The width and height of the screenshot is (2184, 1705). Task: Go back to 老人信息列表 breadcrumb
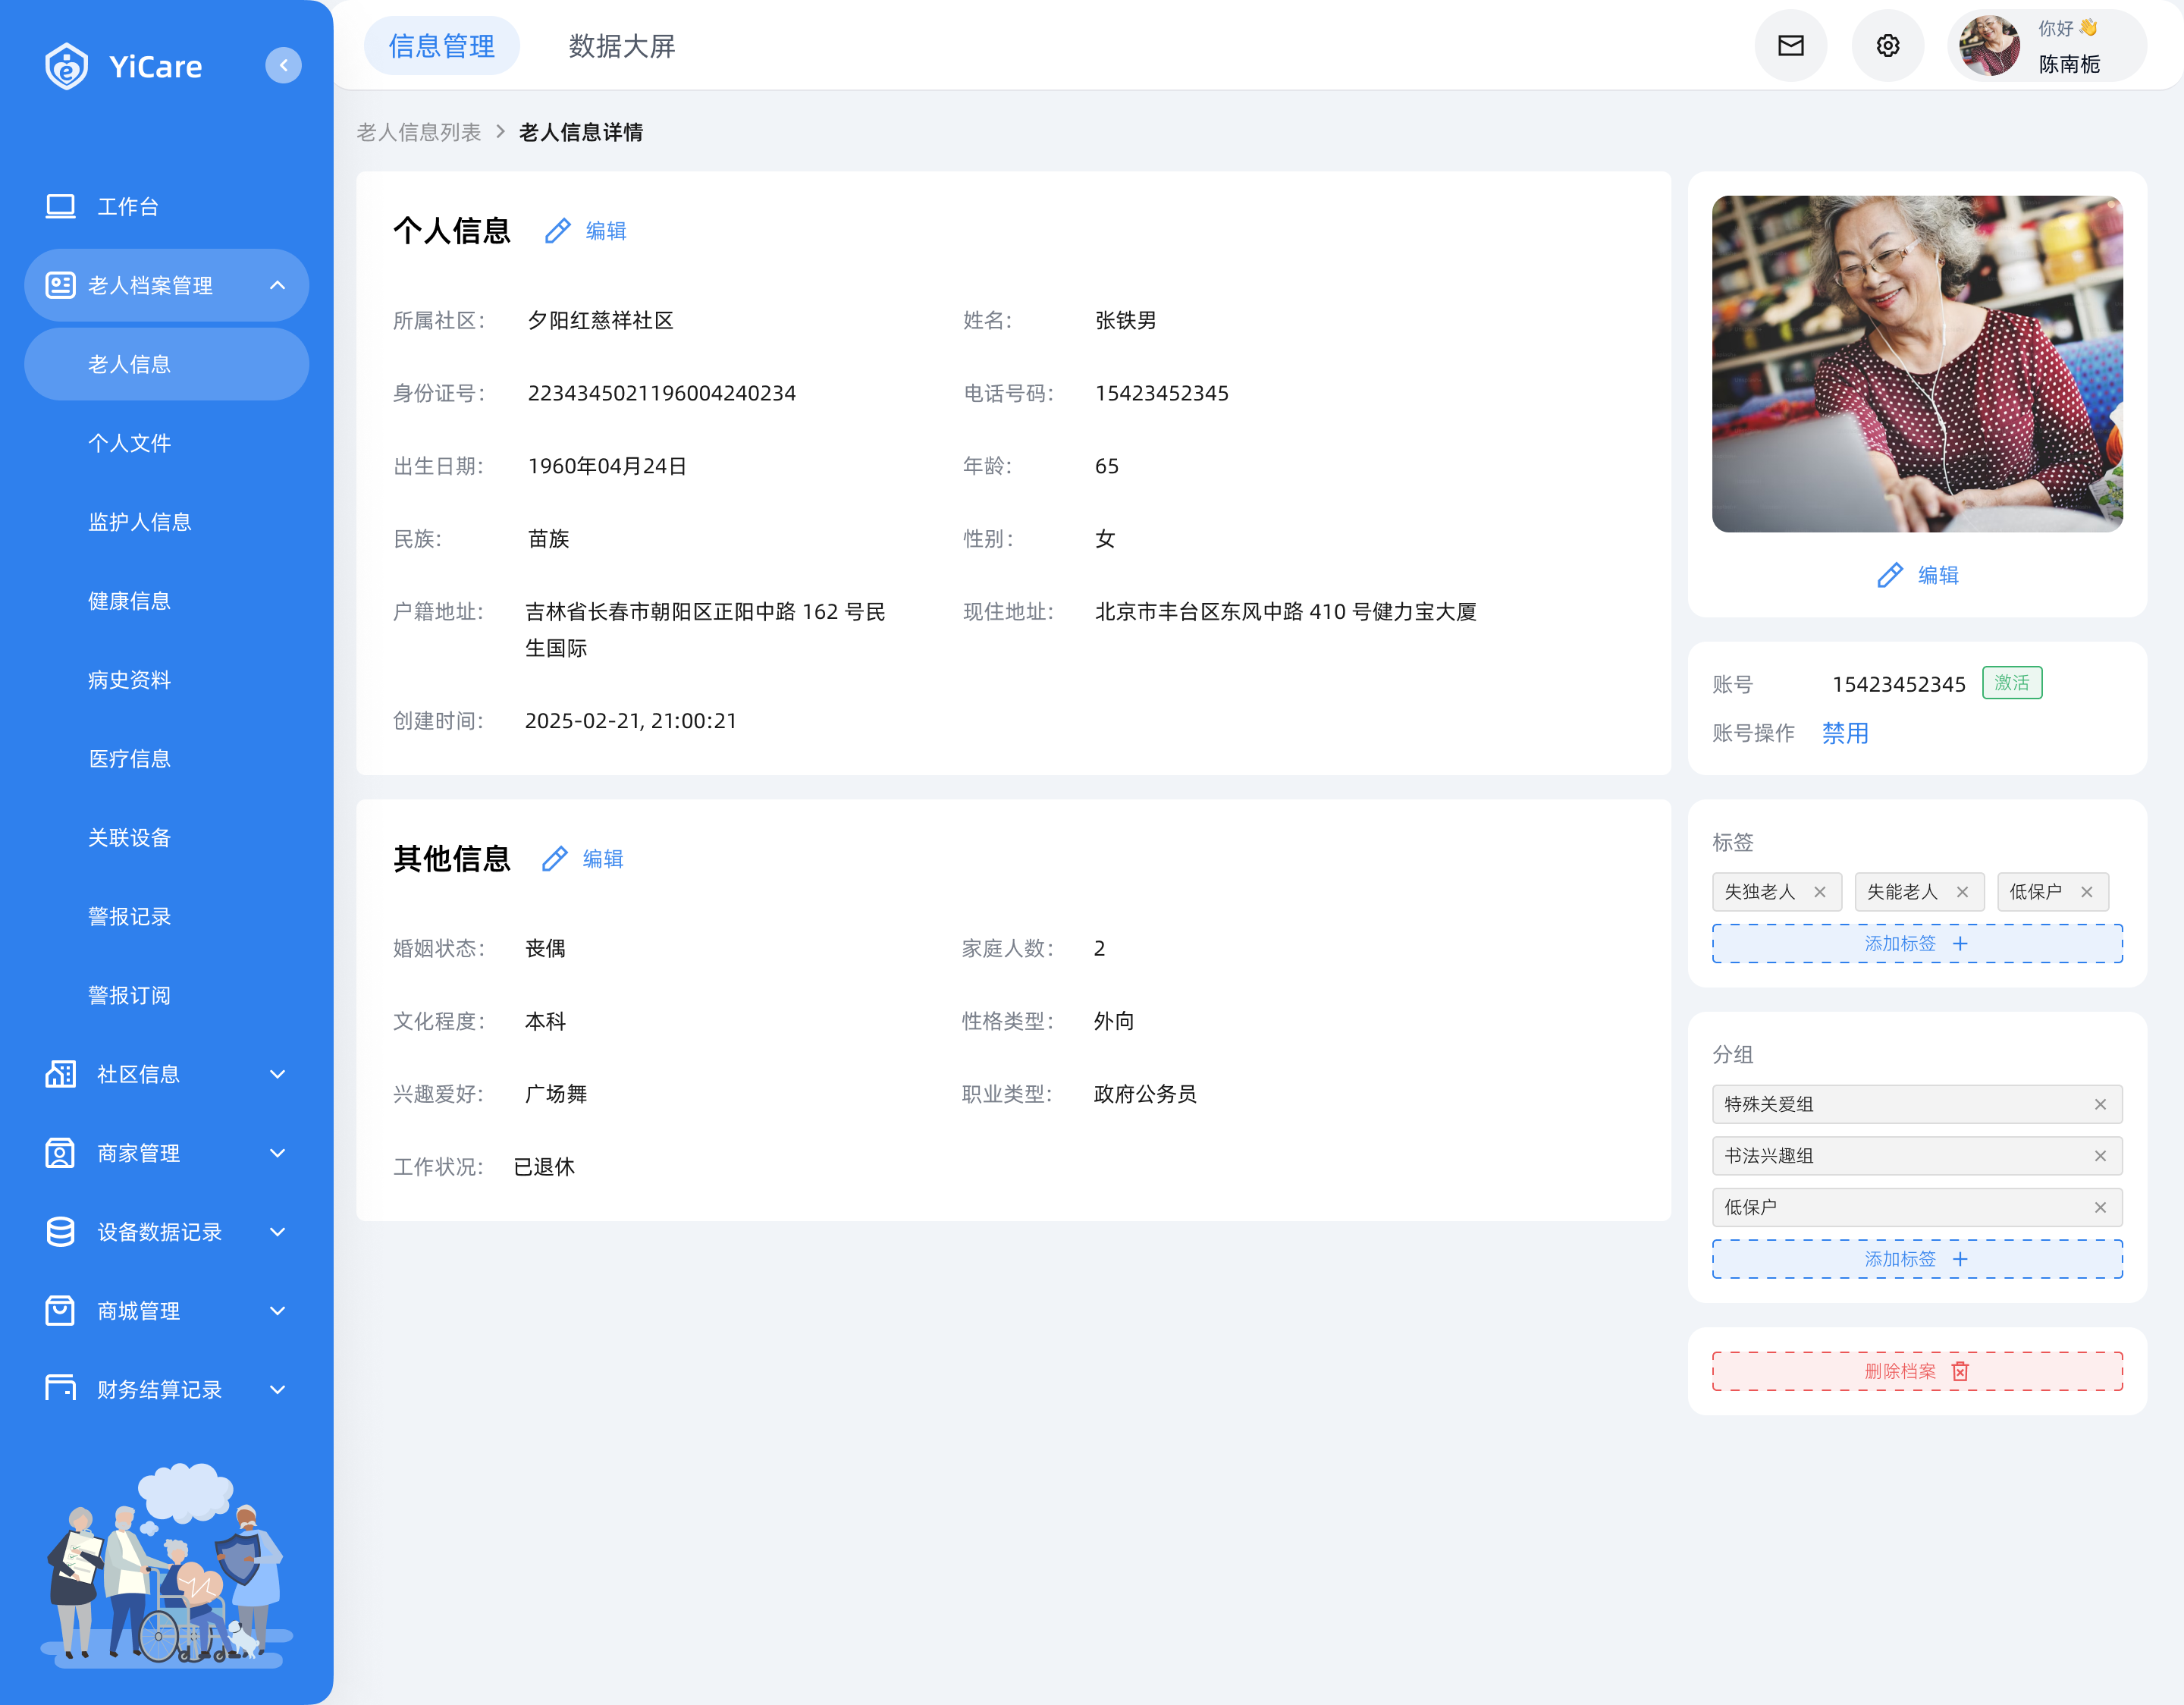click(419, 132)
